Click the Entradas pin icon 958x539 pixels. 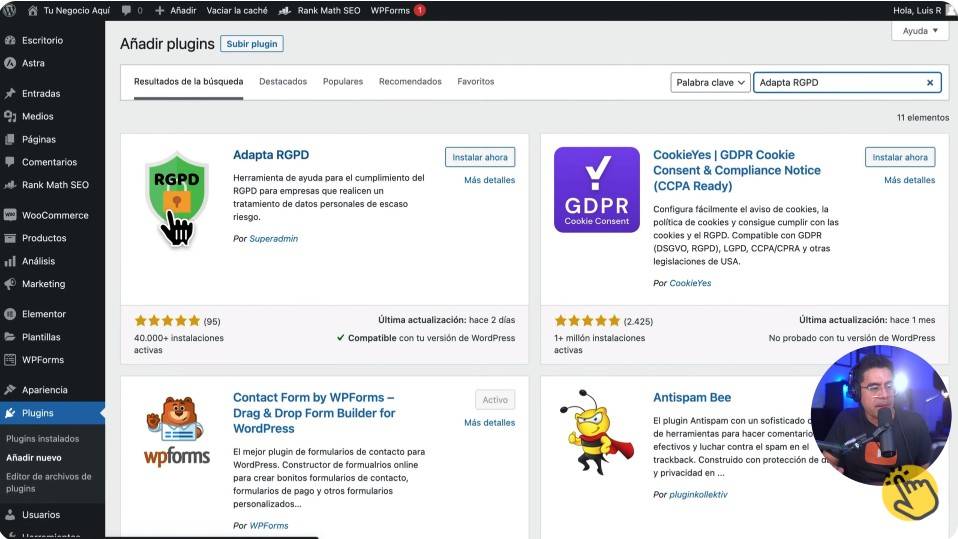pyautogui.click(x=10, y=94)
